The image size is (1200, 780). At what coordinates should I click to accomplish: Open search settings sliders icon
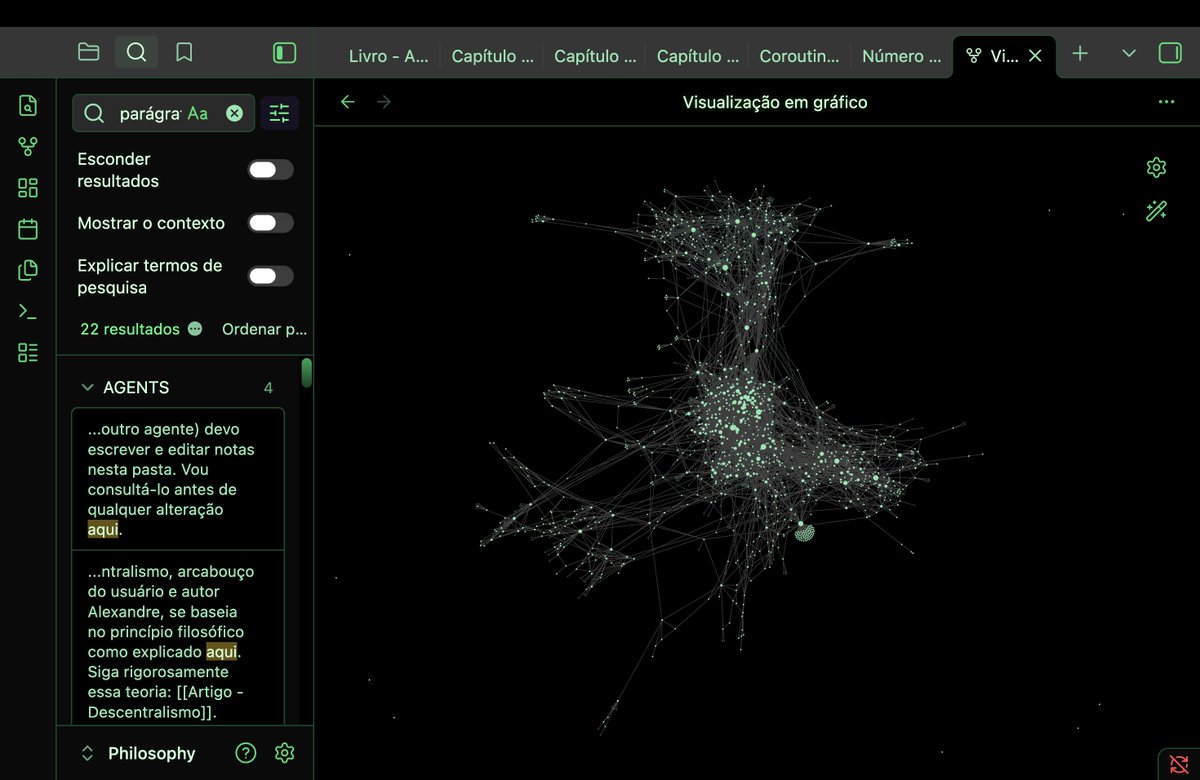(279, 113)
